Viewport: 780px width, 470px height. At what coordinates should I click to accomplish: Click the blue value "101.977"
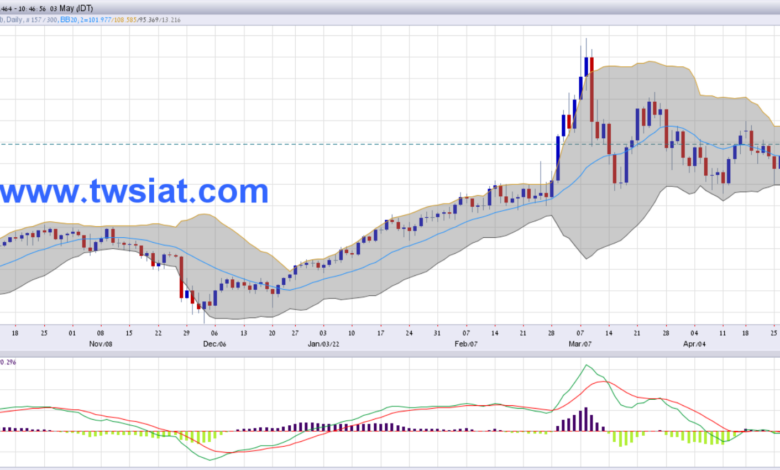click(99, 20)
